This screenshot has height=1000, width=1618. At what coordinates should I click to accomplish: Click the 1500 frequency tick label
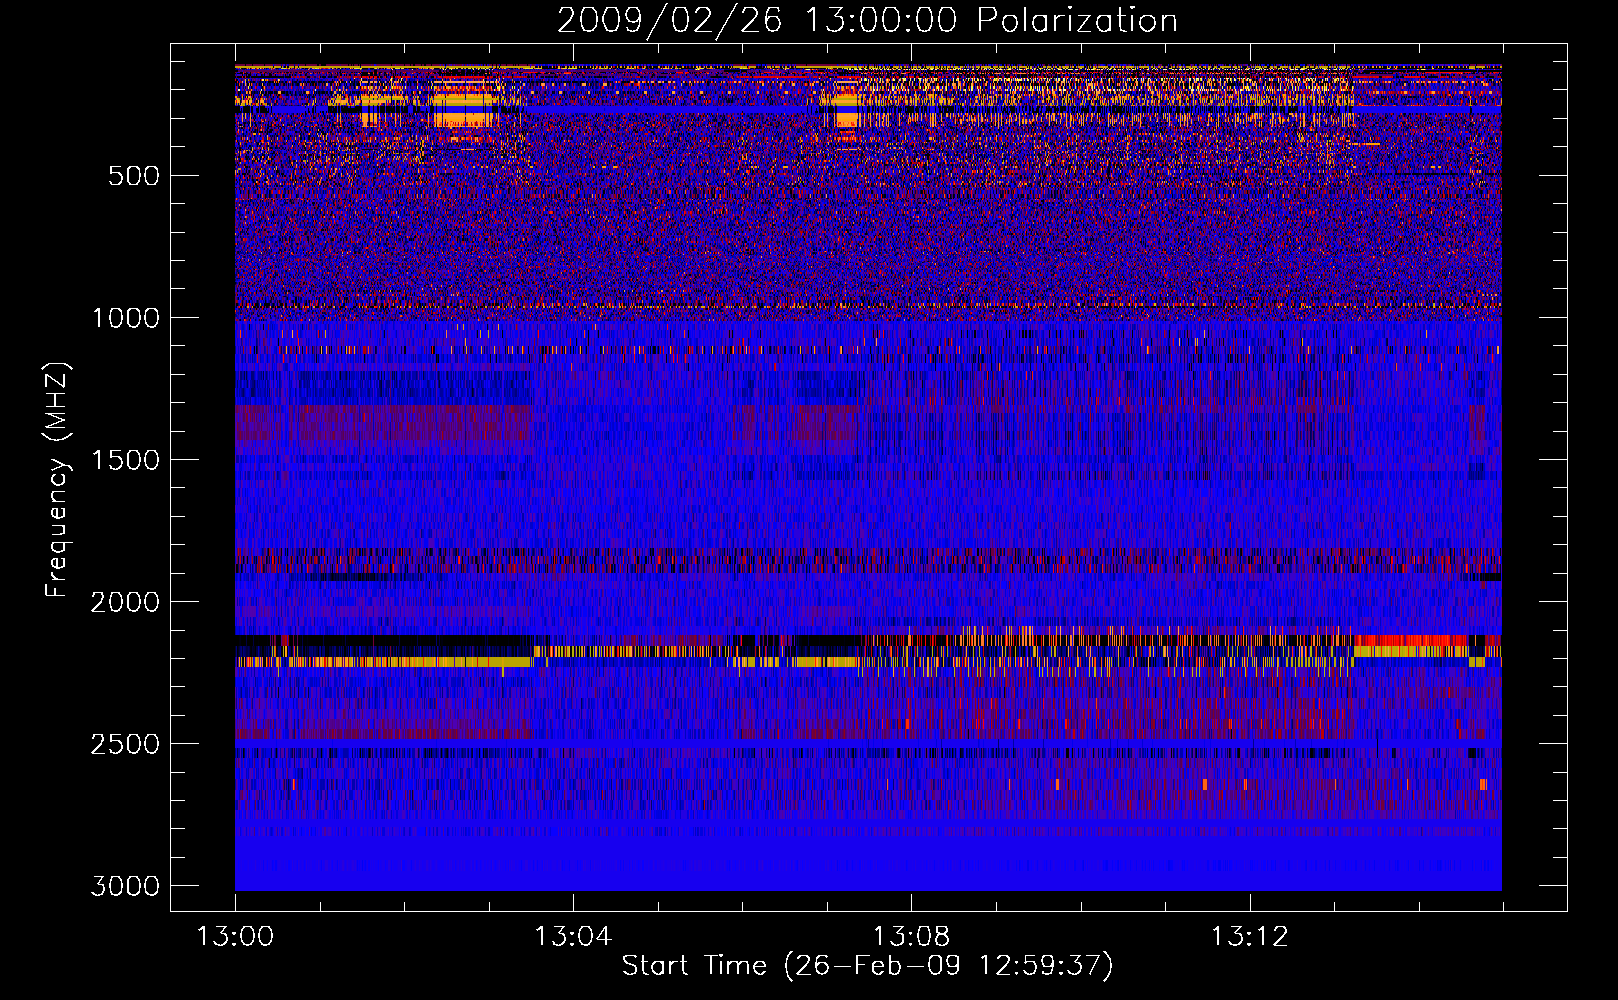click(125, 460)
